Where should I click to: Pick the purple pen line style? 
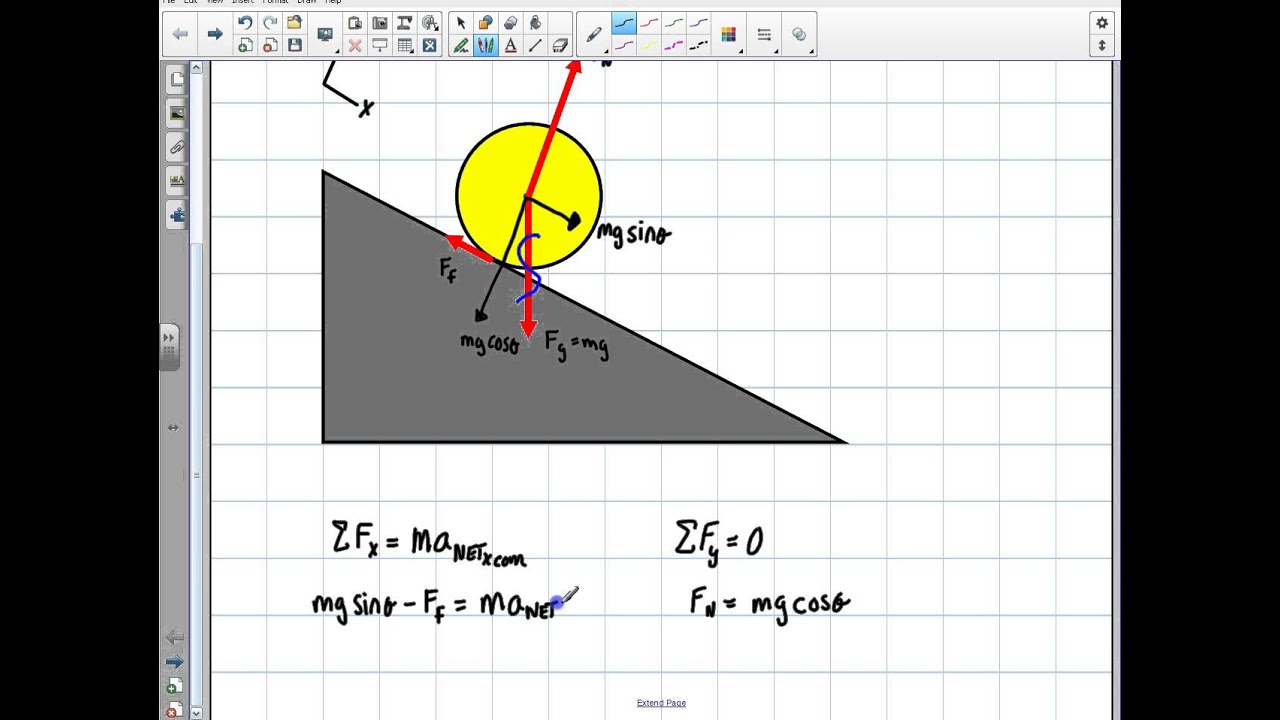click(x=624, y=46)
